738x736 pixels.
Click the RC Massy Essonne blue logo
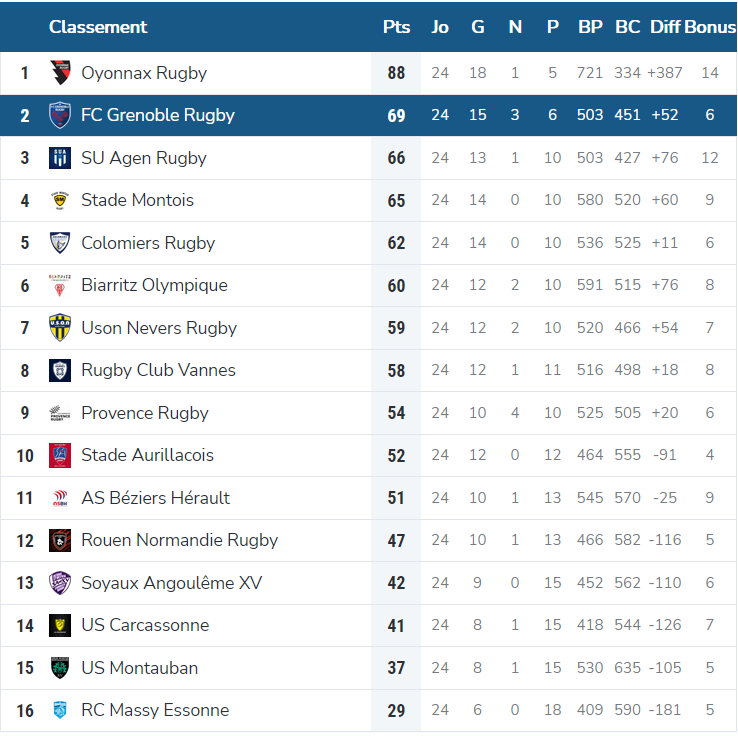60,710
